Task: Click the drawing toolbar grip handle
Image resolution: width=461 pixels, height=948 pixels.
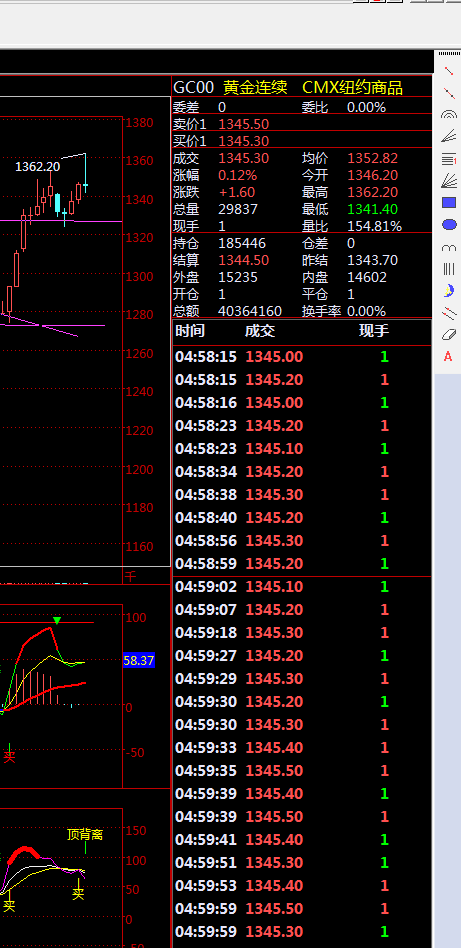Action: coord(448,54)
